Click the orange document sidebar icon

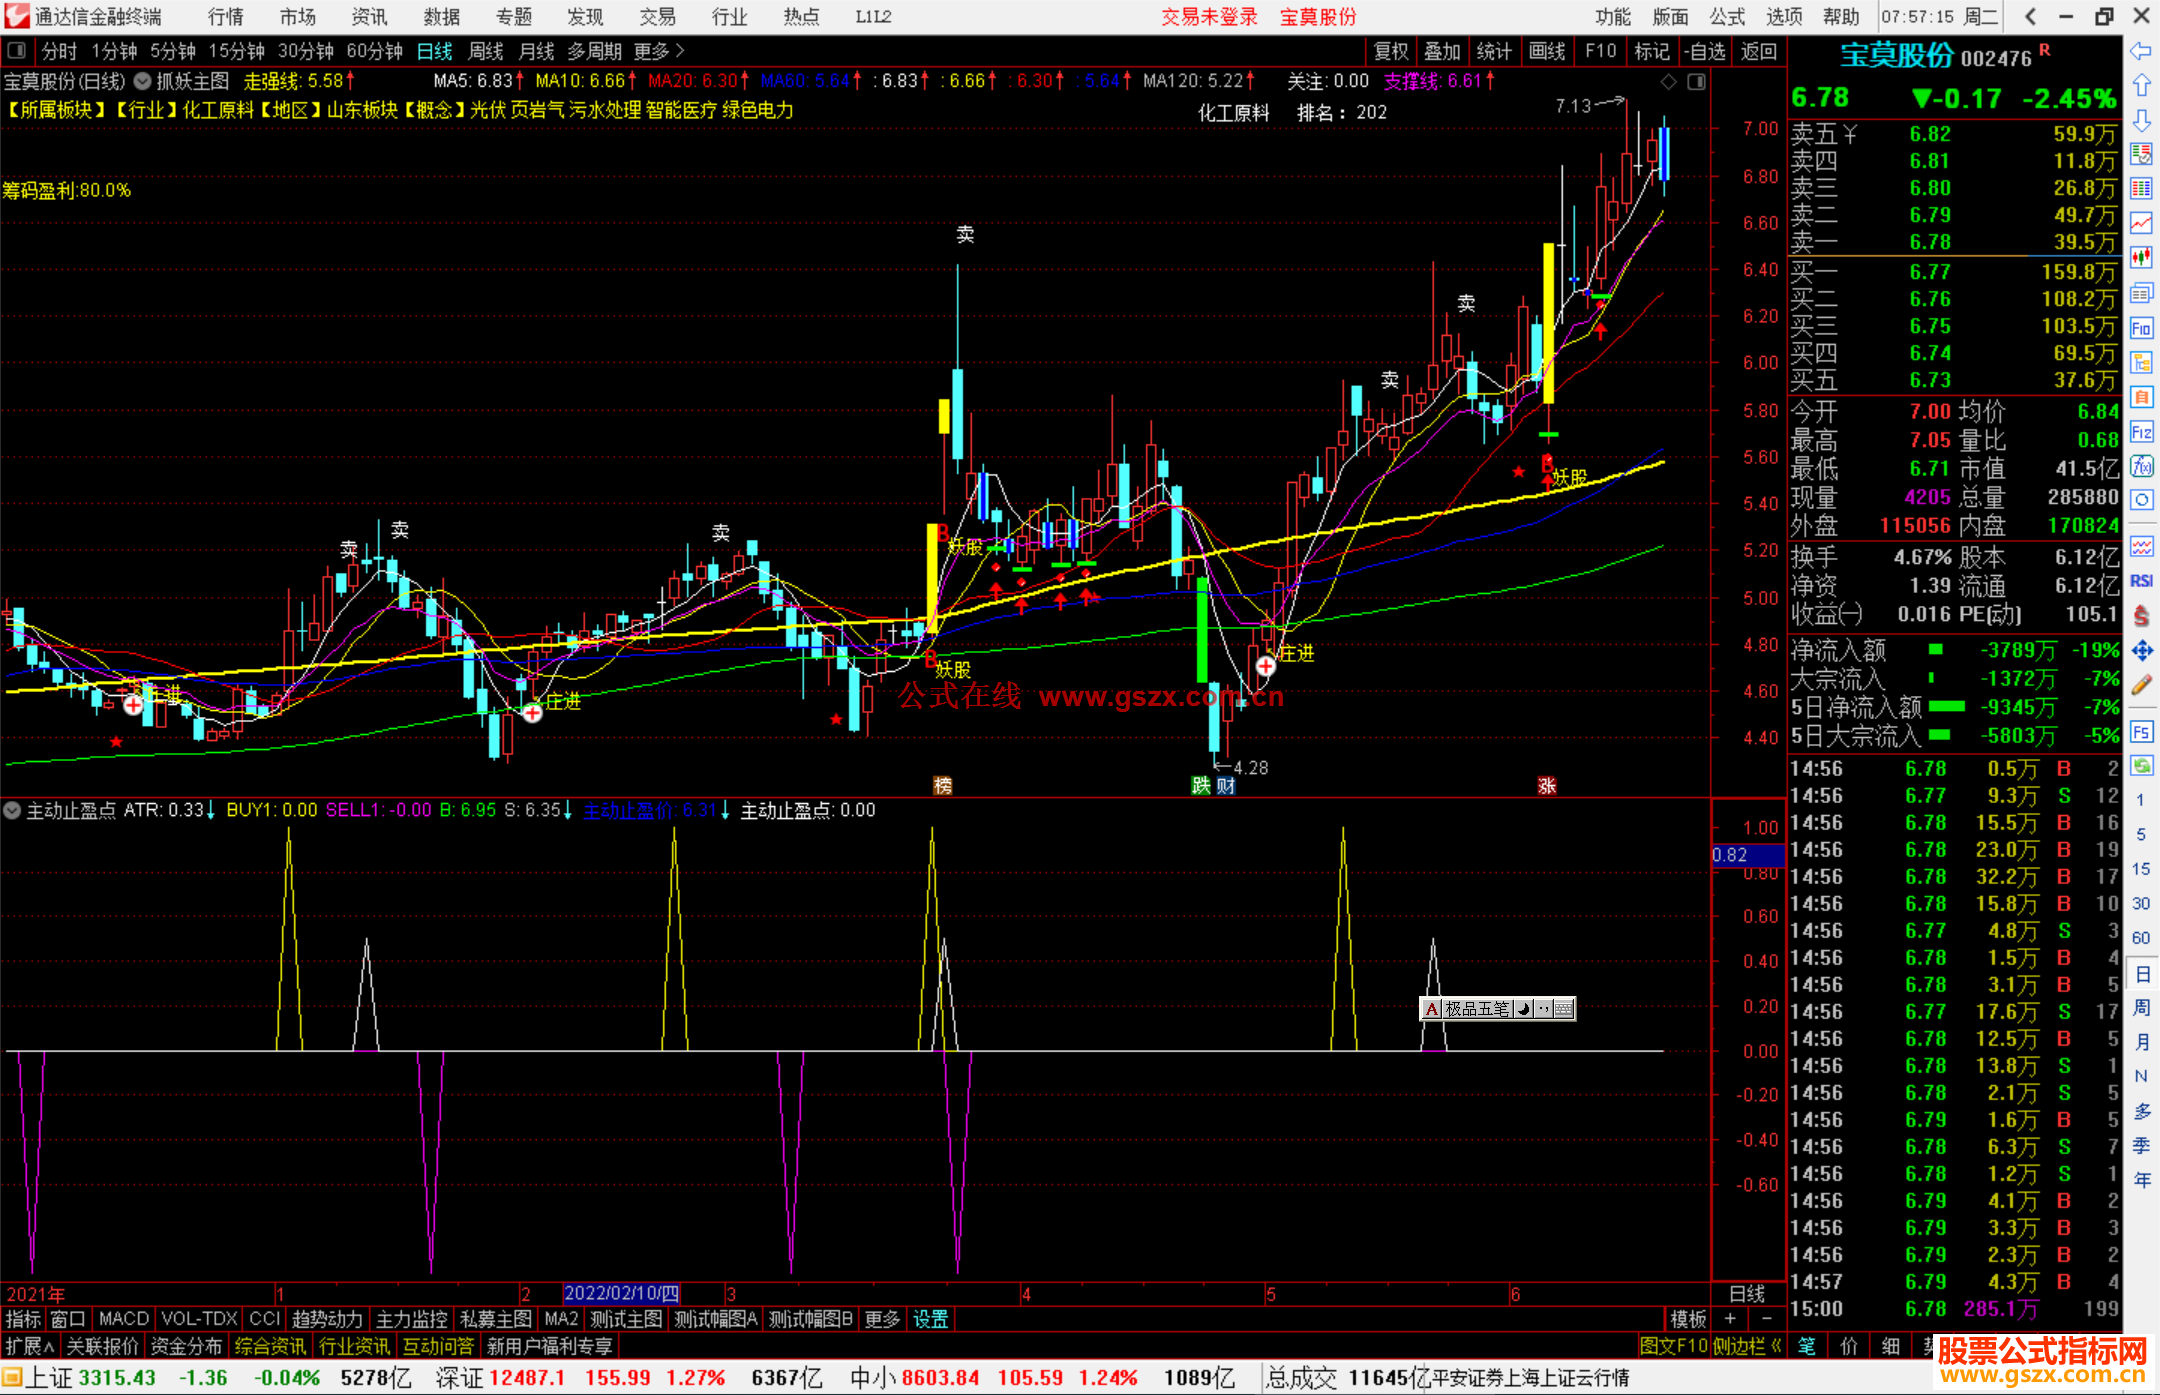tap(2141, 397)
